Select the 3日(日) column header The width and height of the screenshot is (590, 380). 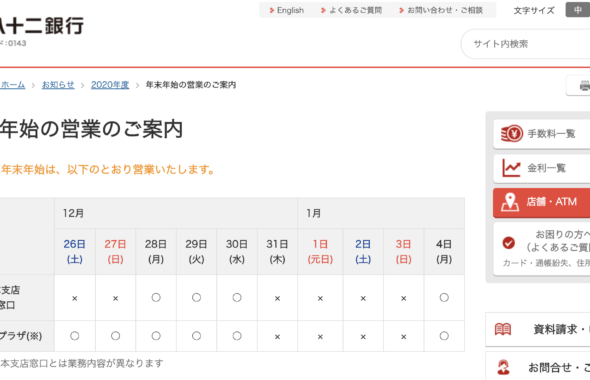point(403,252)
